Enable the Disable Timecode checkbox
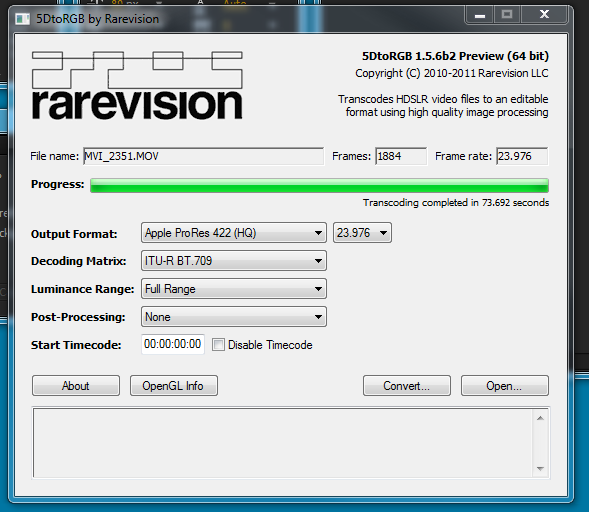Screen dimensions: 589x512 [x=218, y=344]
